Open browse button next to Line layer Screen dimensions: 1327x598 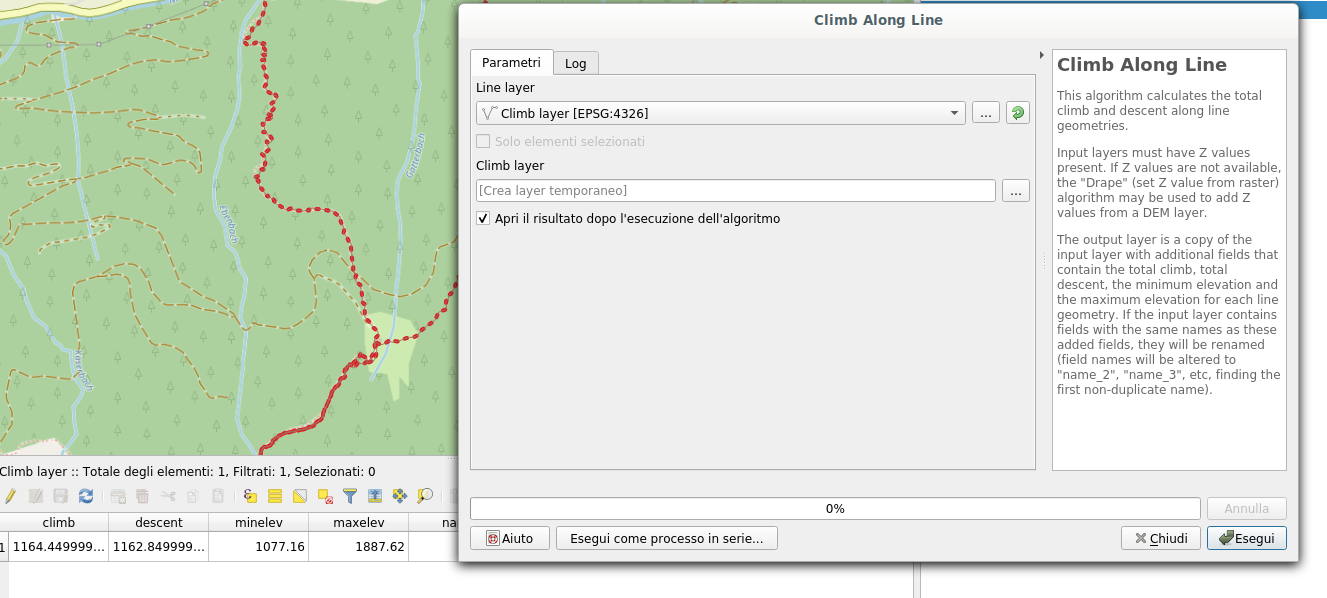(x=985, y=114)
